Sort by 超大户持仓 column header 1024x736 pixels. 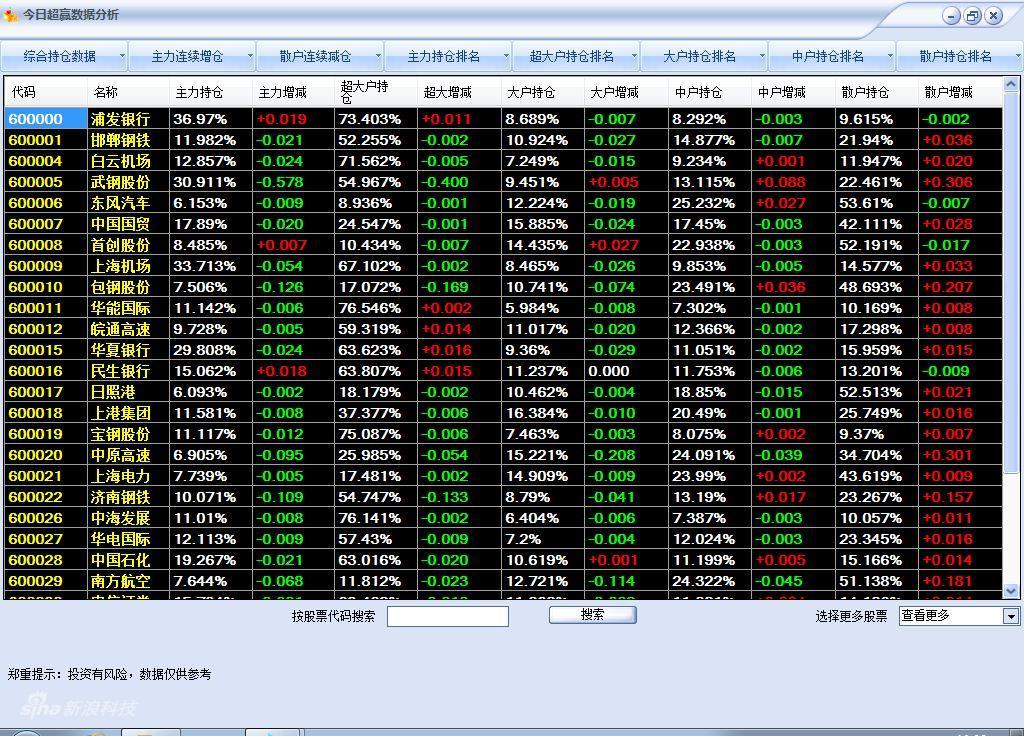(376, 93)
